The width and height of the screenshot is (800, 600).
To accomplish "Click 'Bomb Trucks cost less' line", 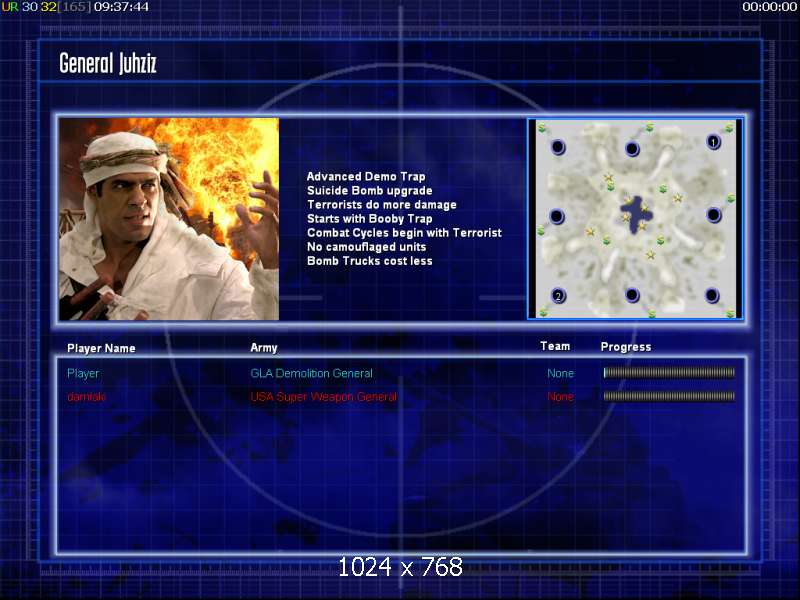I will tap(369, 261).
